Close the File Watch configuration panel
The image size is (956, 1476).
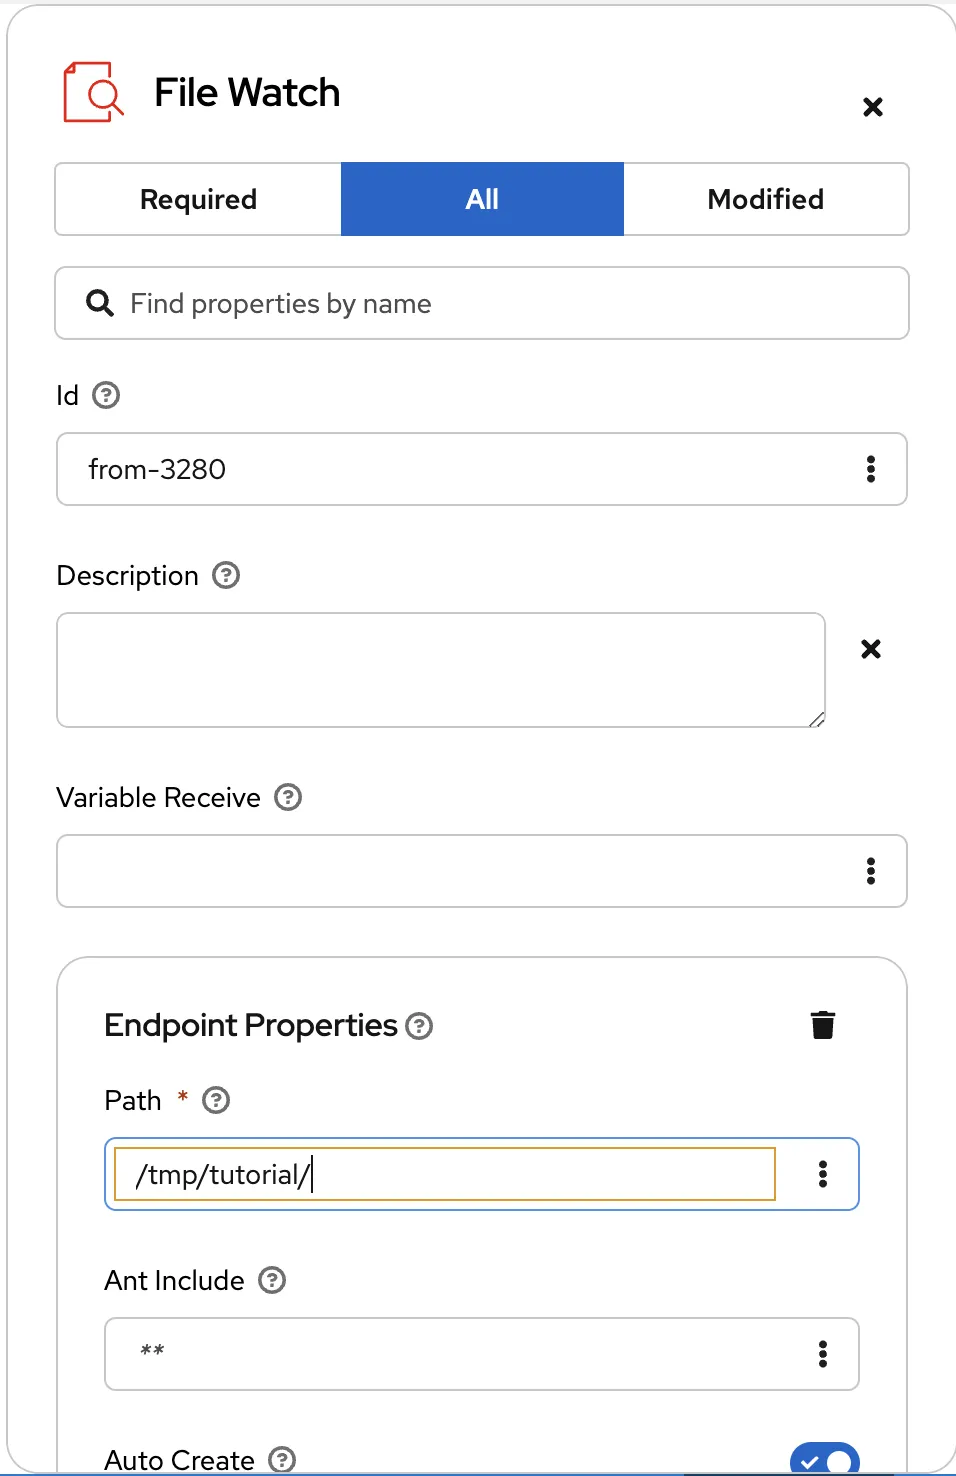point(872,107)
